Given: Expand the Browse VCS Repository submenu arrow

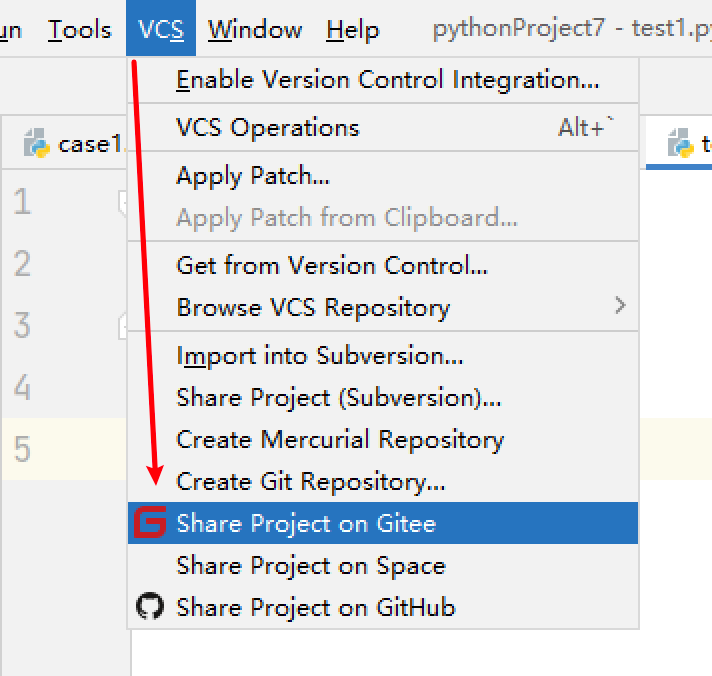Looking at the screenshot, I should [620, 306].
